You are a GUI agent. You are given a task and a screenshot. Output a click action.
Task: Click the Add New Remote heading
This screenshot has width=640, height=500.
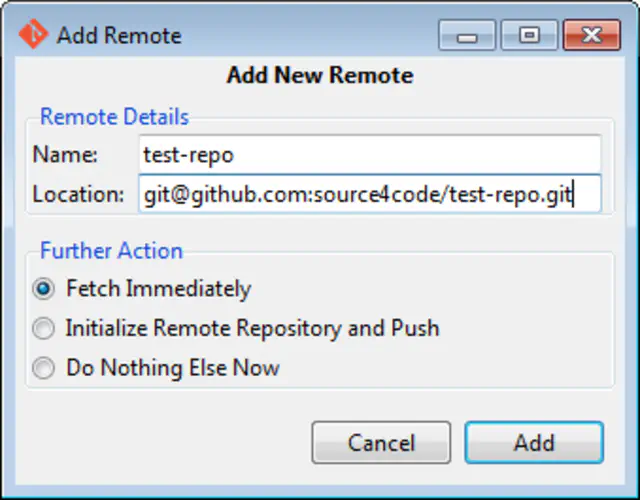click(320, 76)
